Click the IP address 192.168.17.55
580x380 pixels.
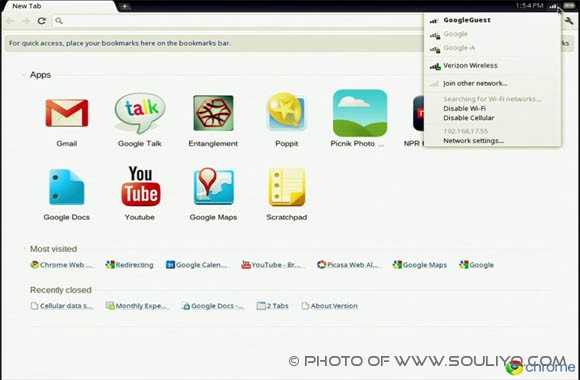coord(465,131)
